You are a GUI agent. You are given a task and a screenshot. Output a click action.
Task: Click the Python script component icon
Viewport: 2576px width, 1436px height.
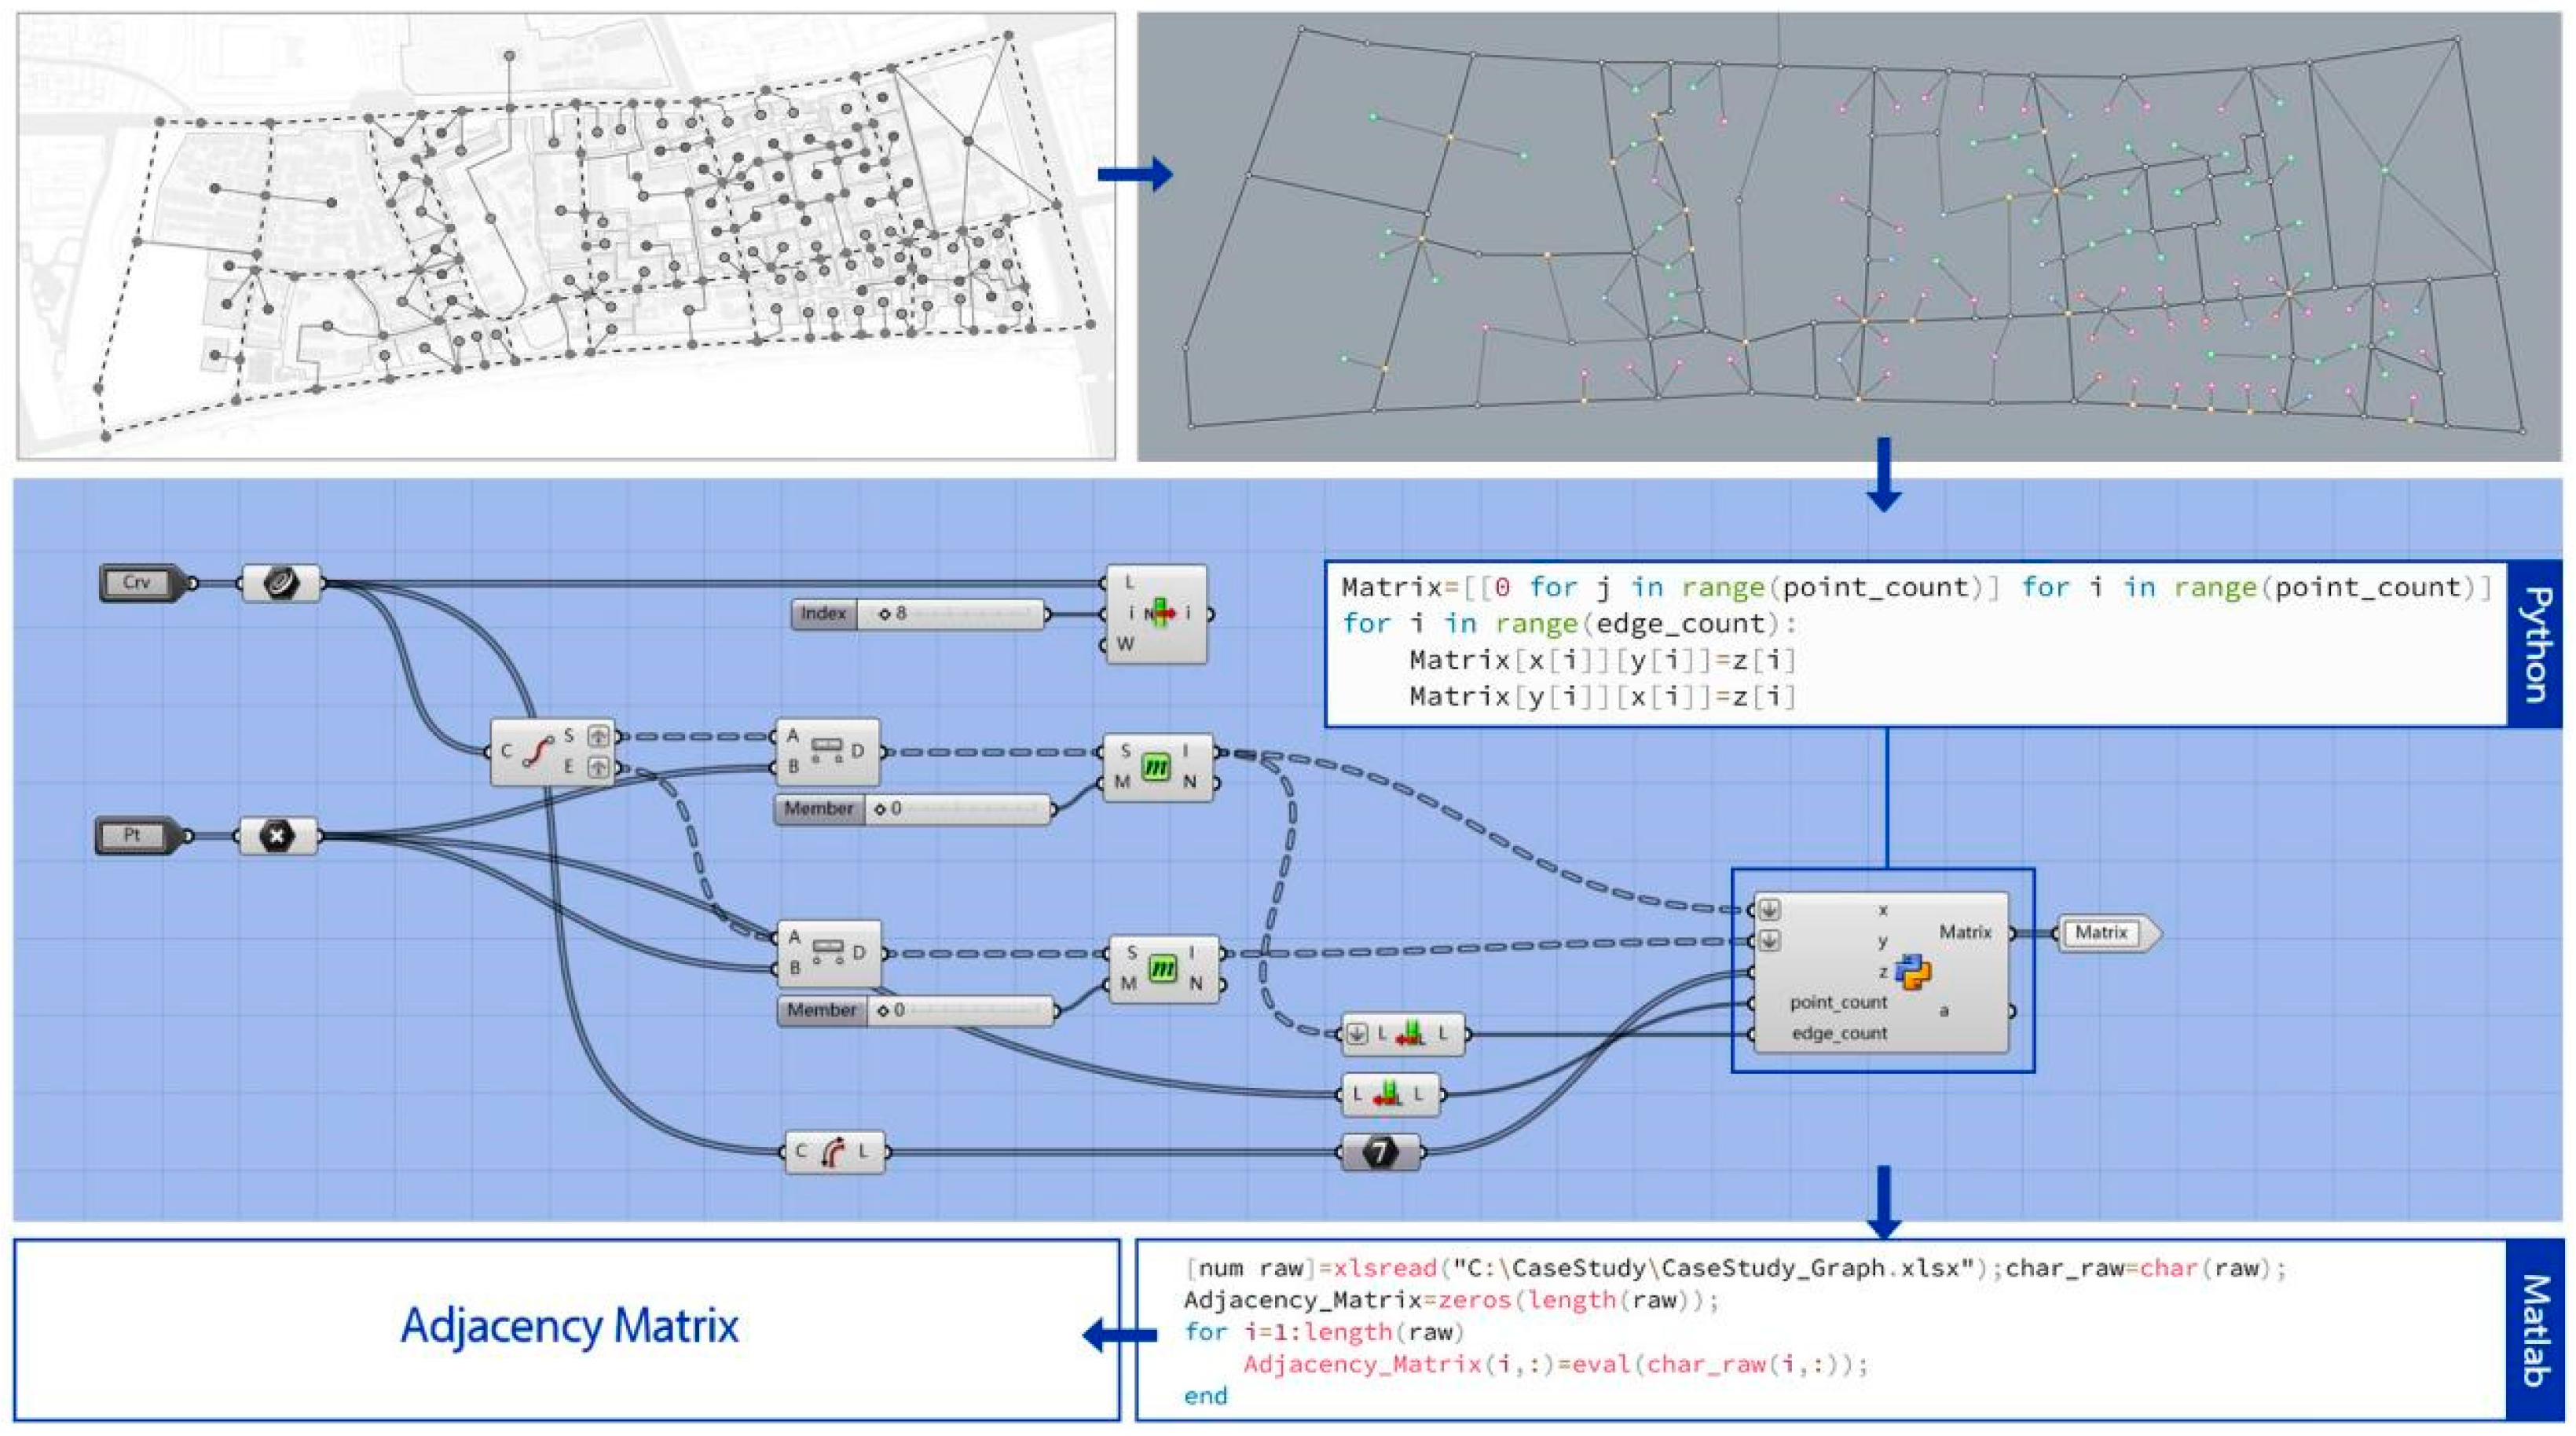click(x=1912, y=972)
